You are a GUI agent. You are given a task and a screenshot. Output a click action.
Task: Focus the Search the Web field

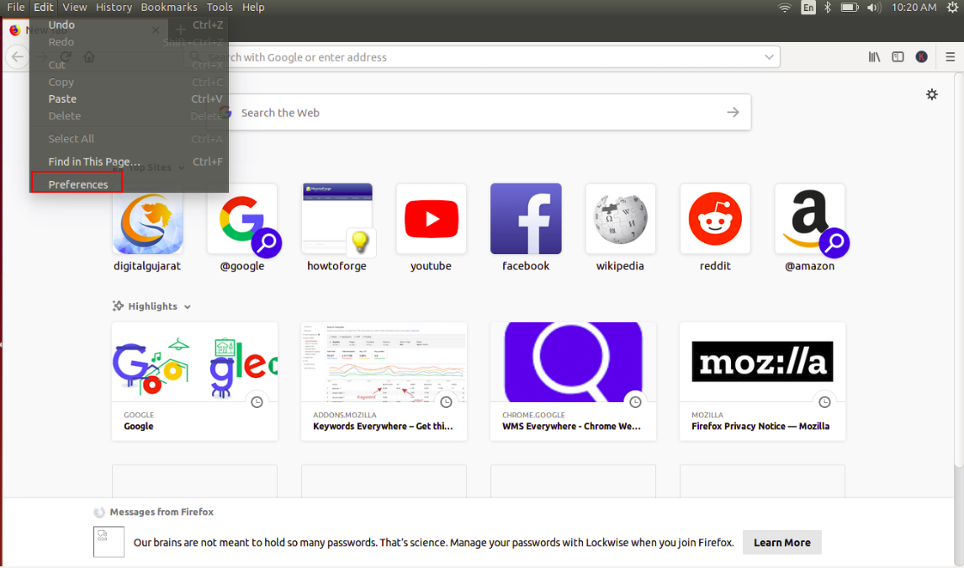click(480, 112)
